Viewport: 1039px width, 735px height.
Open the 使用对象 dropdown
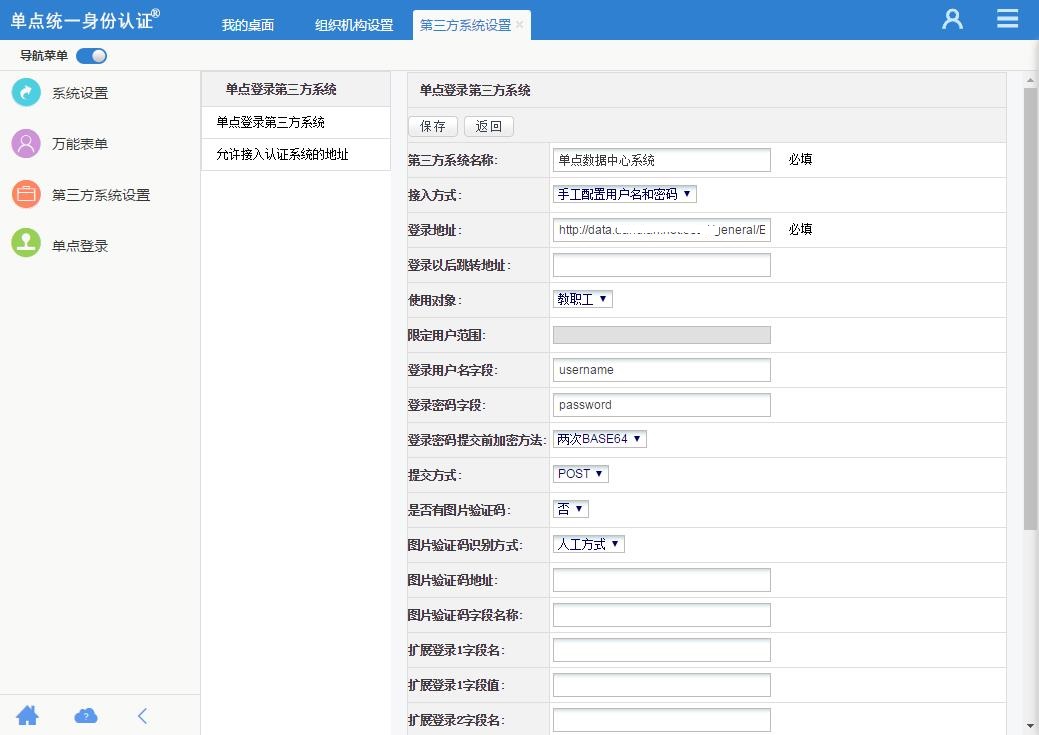pos(582,300)
